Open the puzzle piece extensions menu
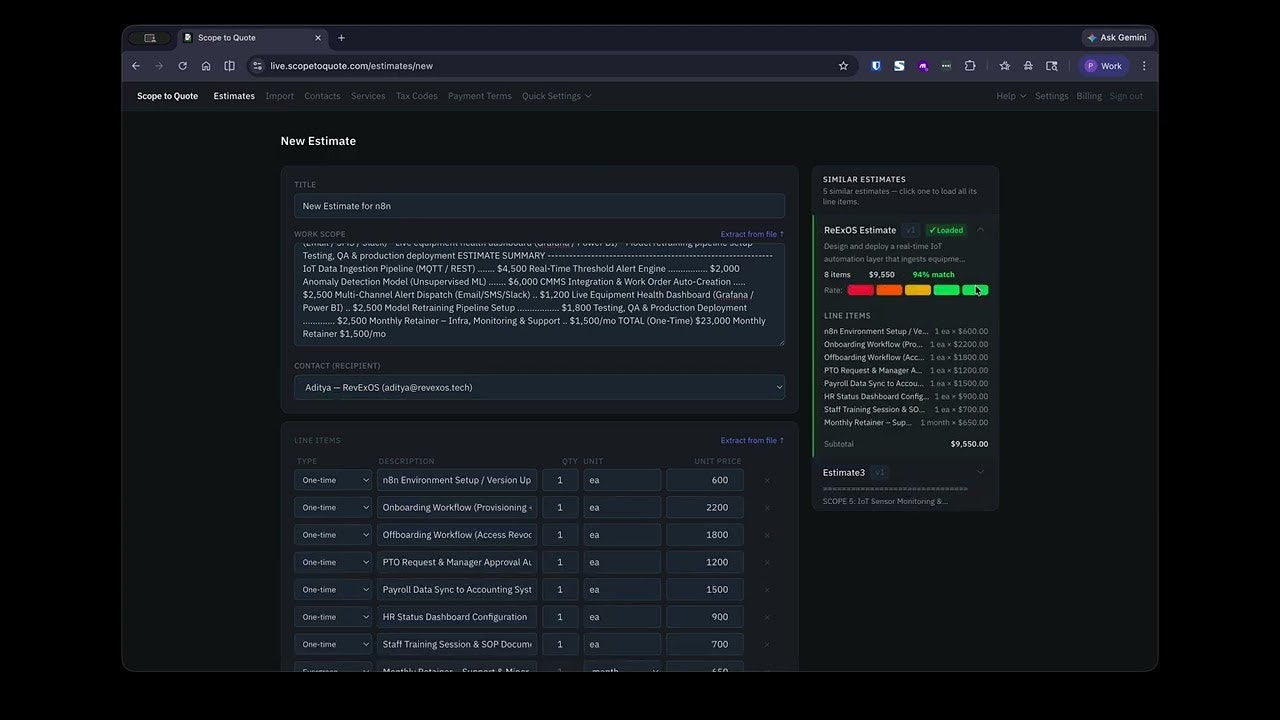The height and width of the screenshot is (720, 1280). coord(970,66)
